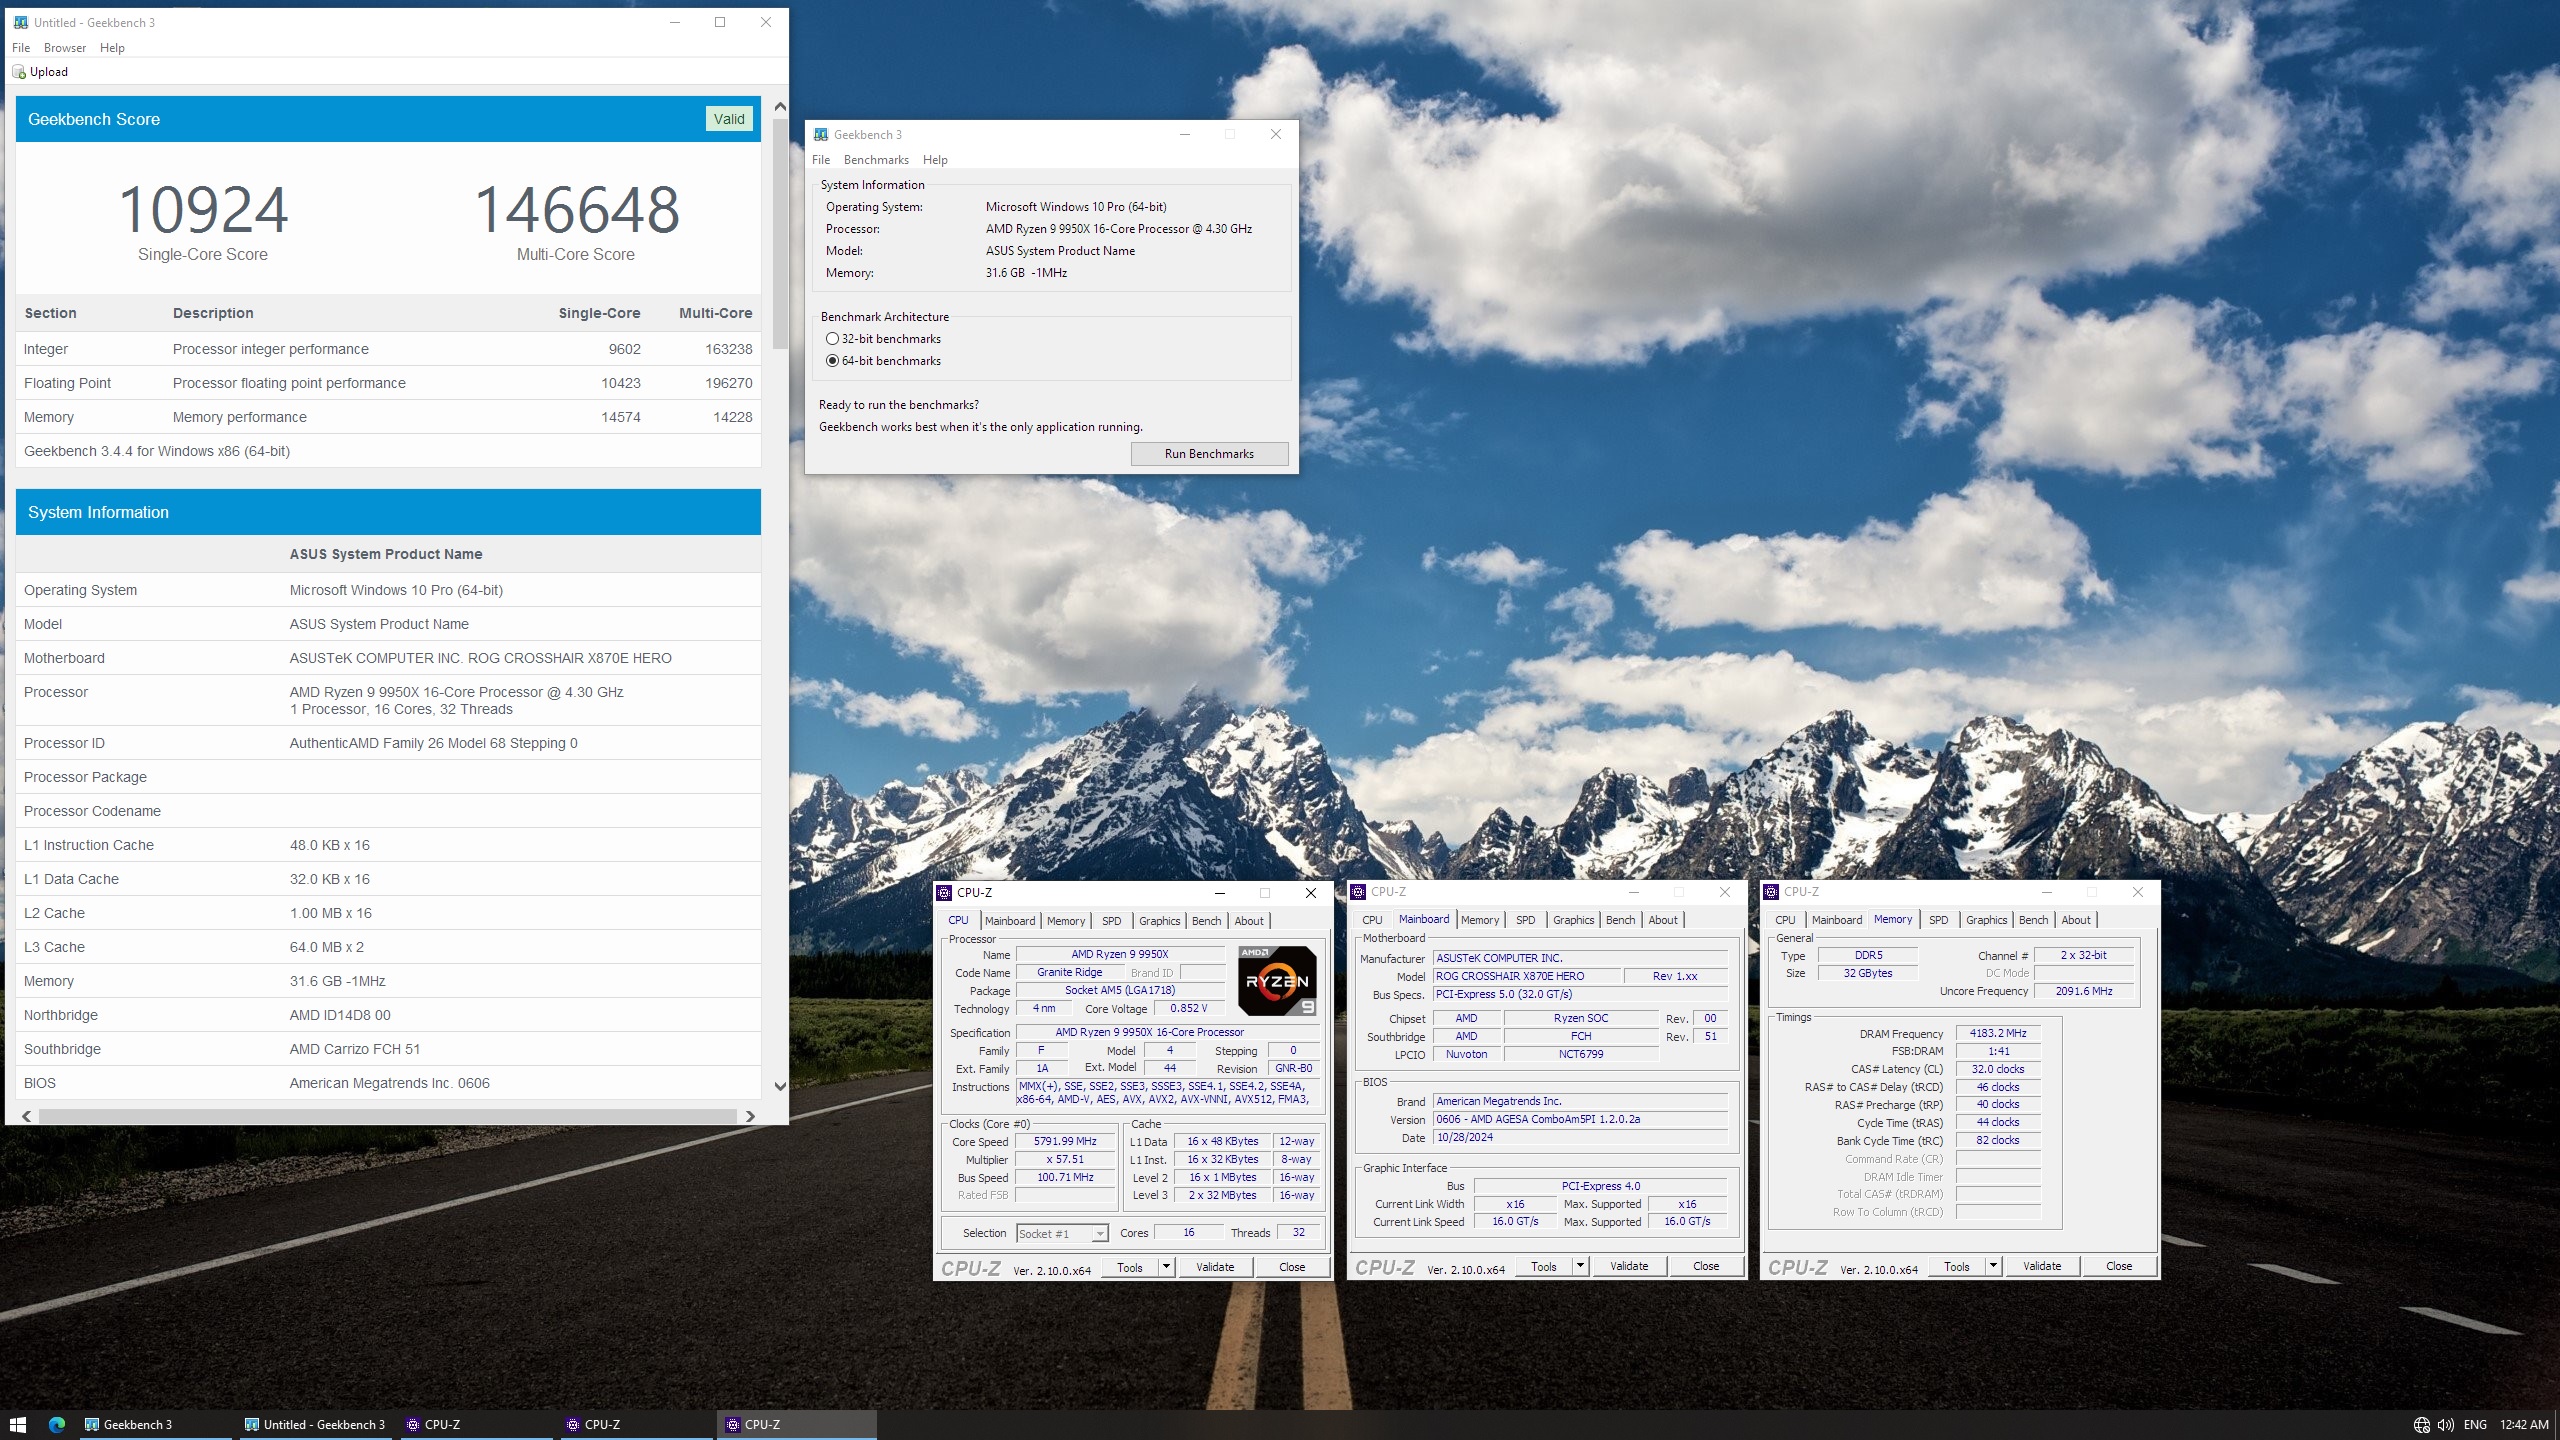Click the CPU-Z taskbar item highlighted as active
Viewport: 2560px width, 1440px height.
coord(797,1425)
